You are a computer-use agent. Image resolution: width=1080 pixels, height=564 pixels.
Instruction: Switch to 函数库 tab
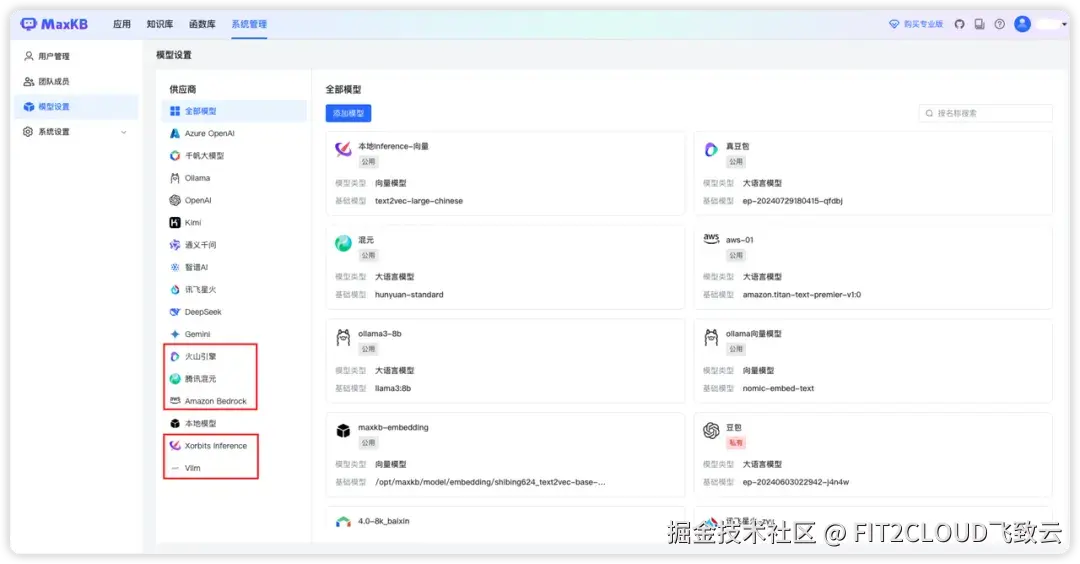(202, 24)
